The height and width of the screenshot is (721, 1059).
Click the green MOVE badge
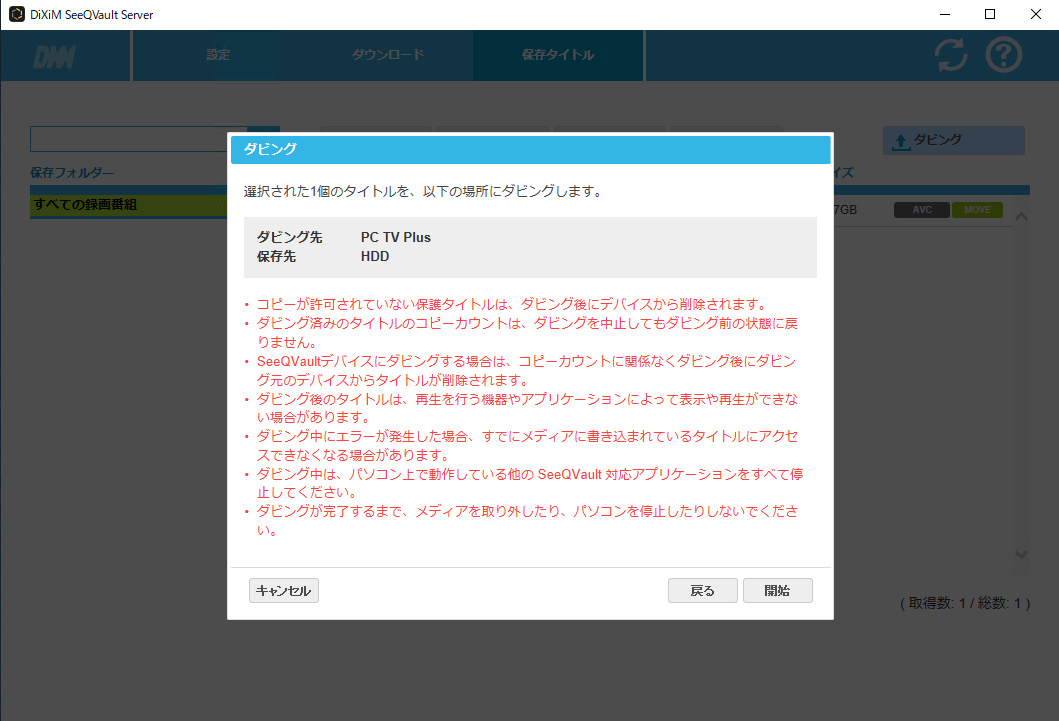click(x=977, y=210)
